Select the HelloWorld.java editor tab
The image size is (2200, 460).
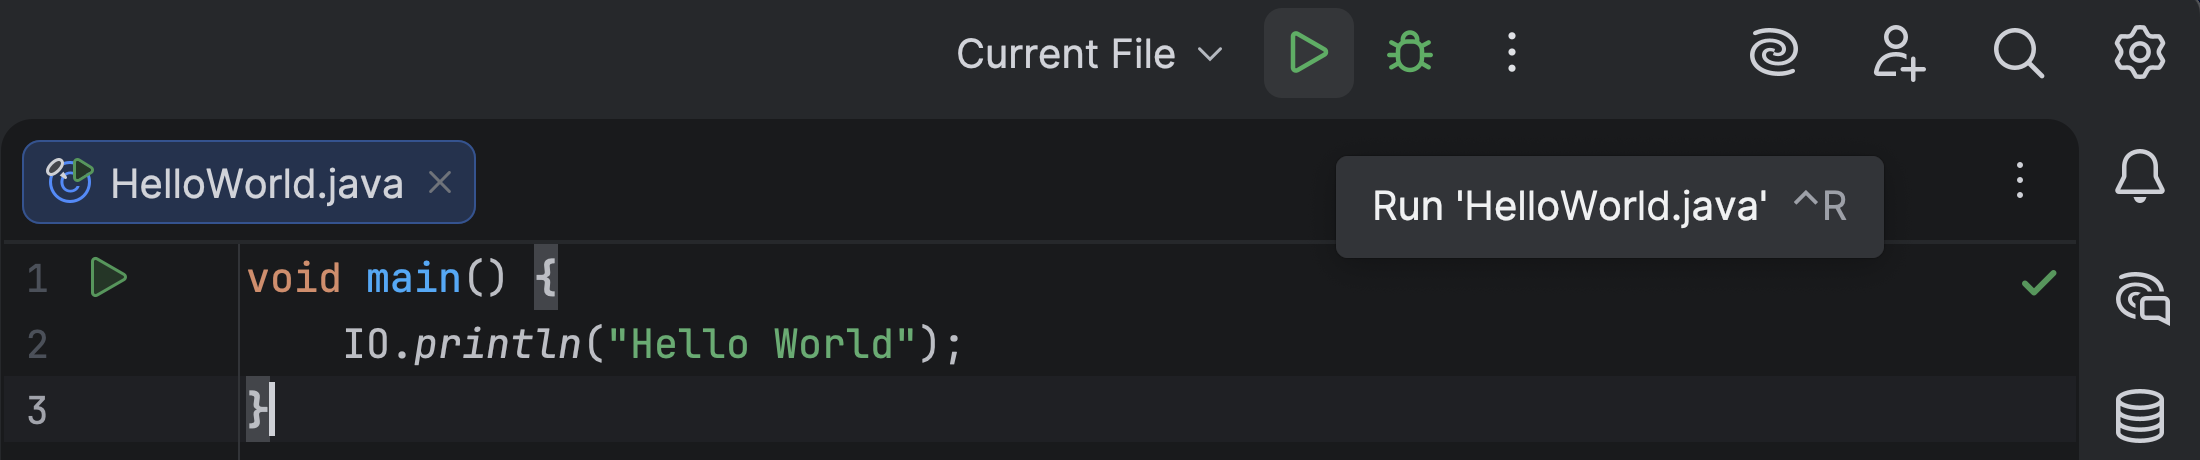pyautogui.click(x=256, y=183)
